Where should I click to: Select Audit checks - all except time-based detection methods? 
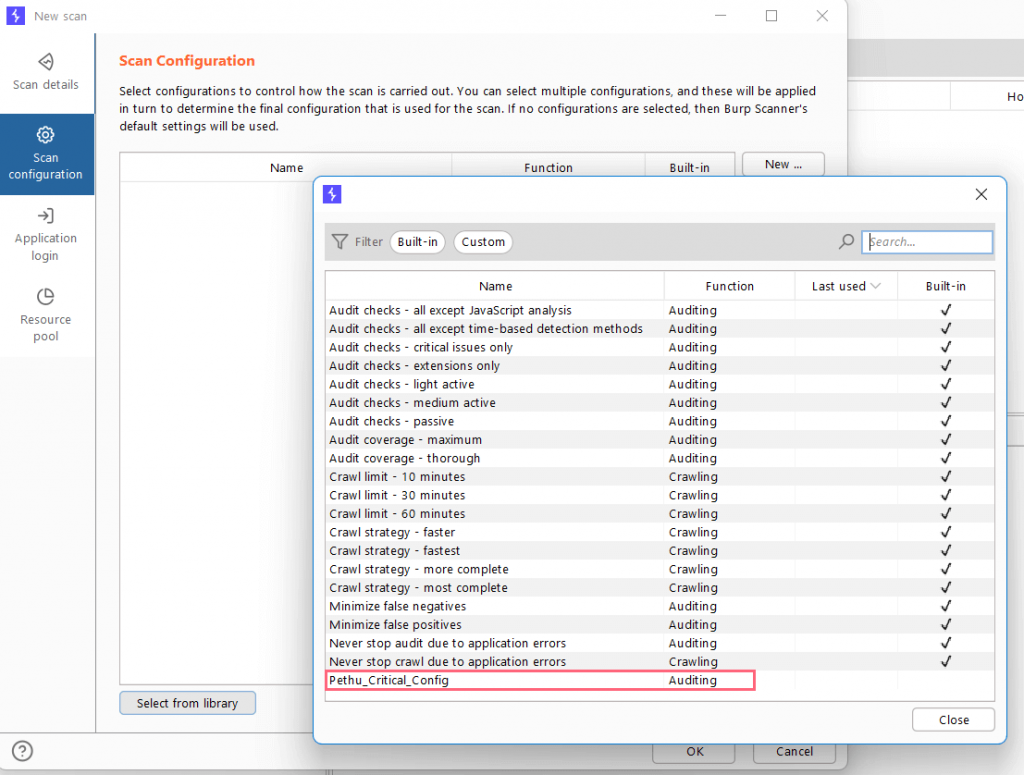[x=660, y=328]
